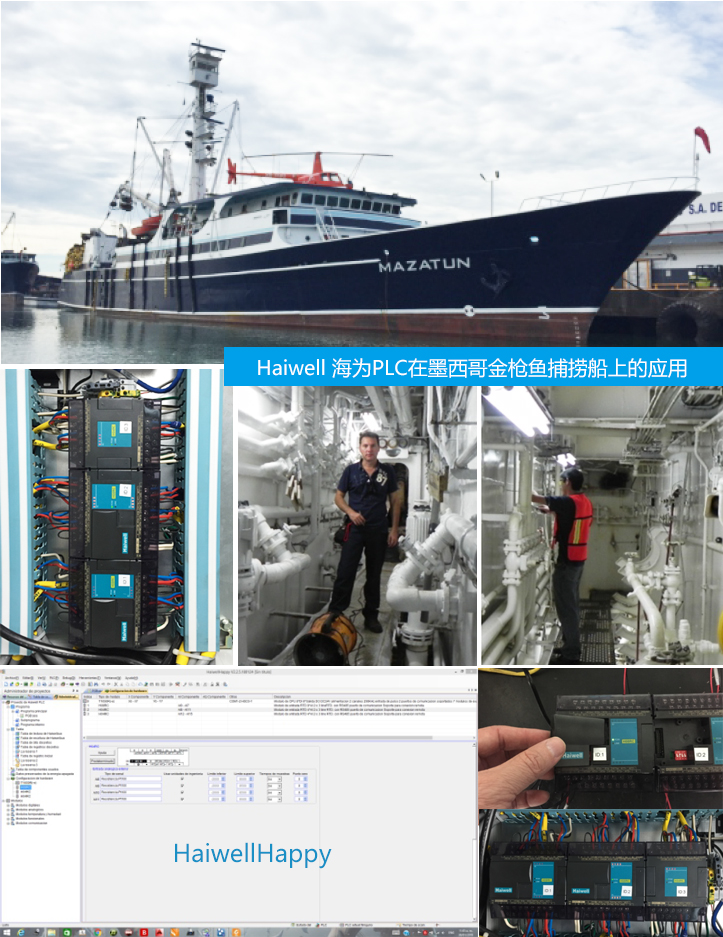The width and height of the screenshot is (723, 937).
Task: Open the Editar menu
Action: tap(27, 678)
